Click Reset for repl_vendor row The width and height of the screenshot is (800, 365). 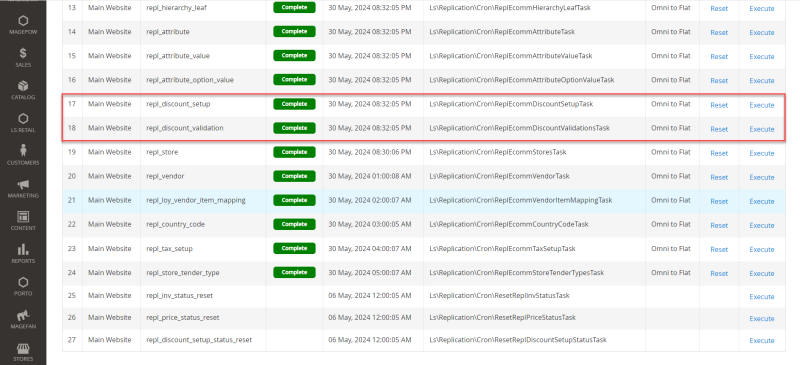pyautogui.click(x=719, y=177)
